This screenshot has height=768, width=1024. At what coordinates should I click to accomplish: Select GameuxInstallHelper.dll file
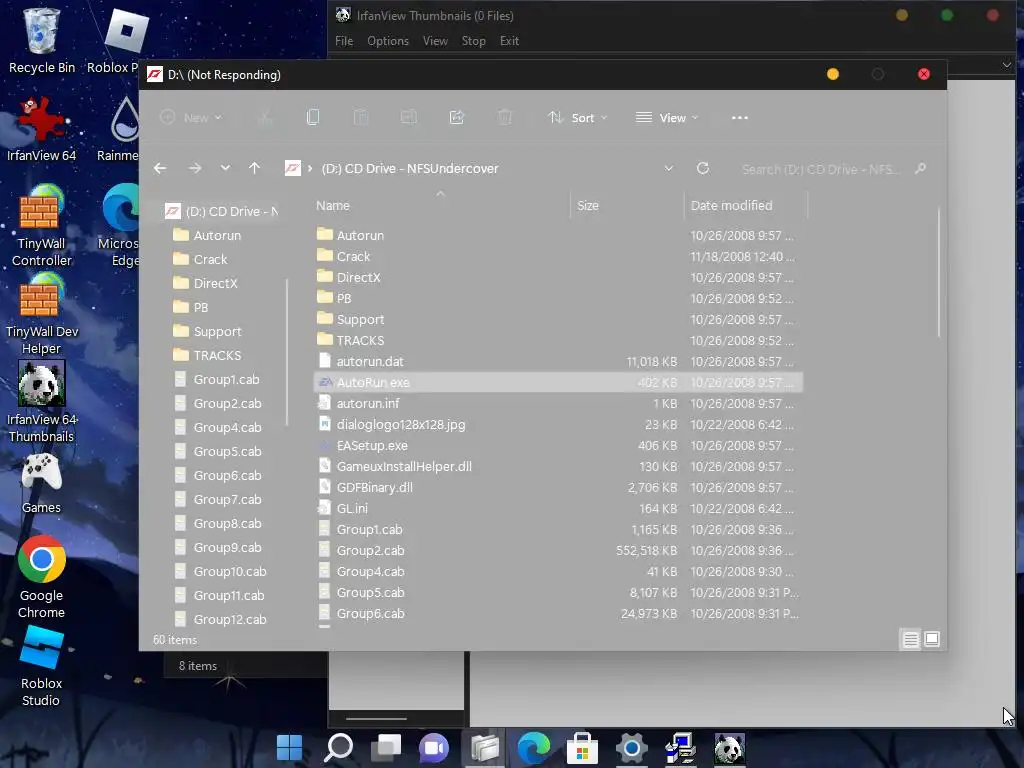[x=558, y=466]
